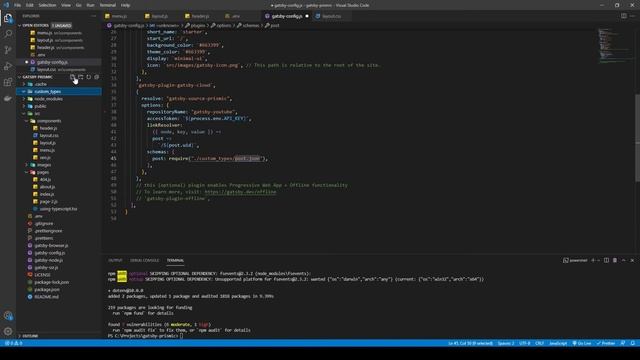The height and width of the screenshot is (360, 640).
Task: Click errors and warnings count in status bar
Action: pyautogui.click(x=14, y=343)
